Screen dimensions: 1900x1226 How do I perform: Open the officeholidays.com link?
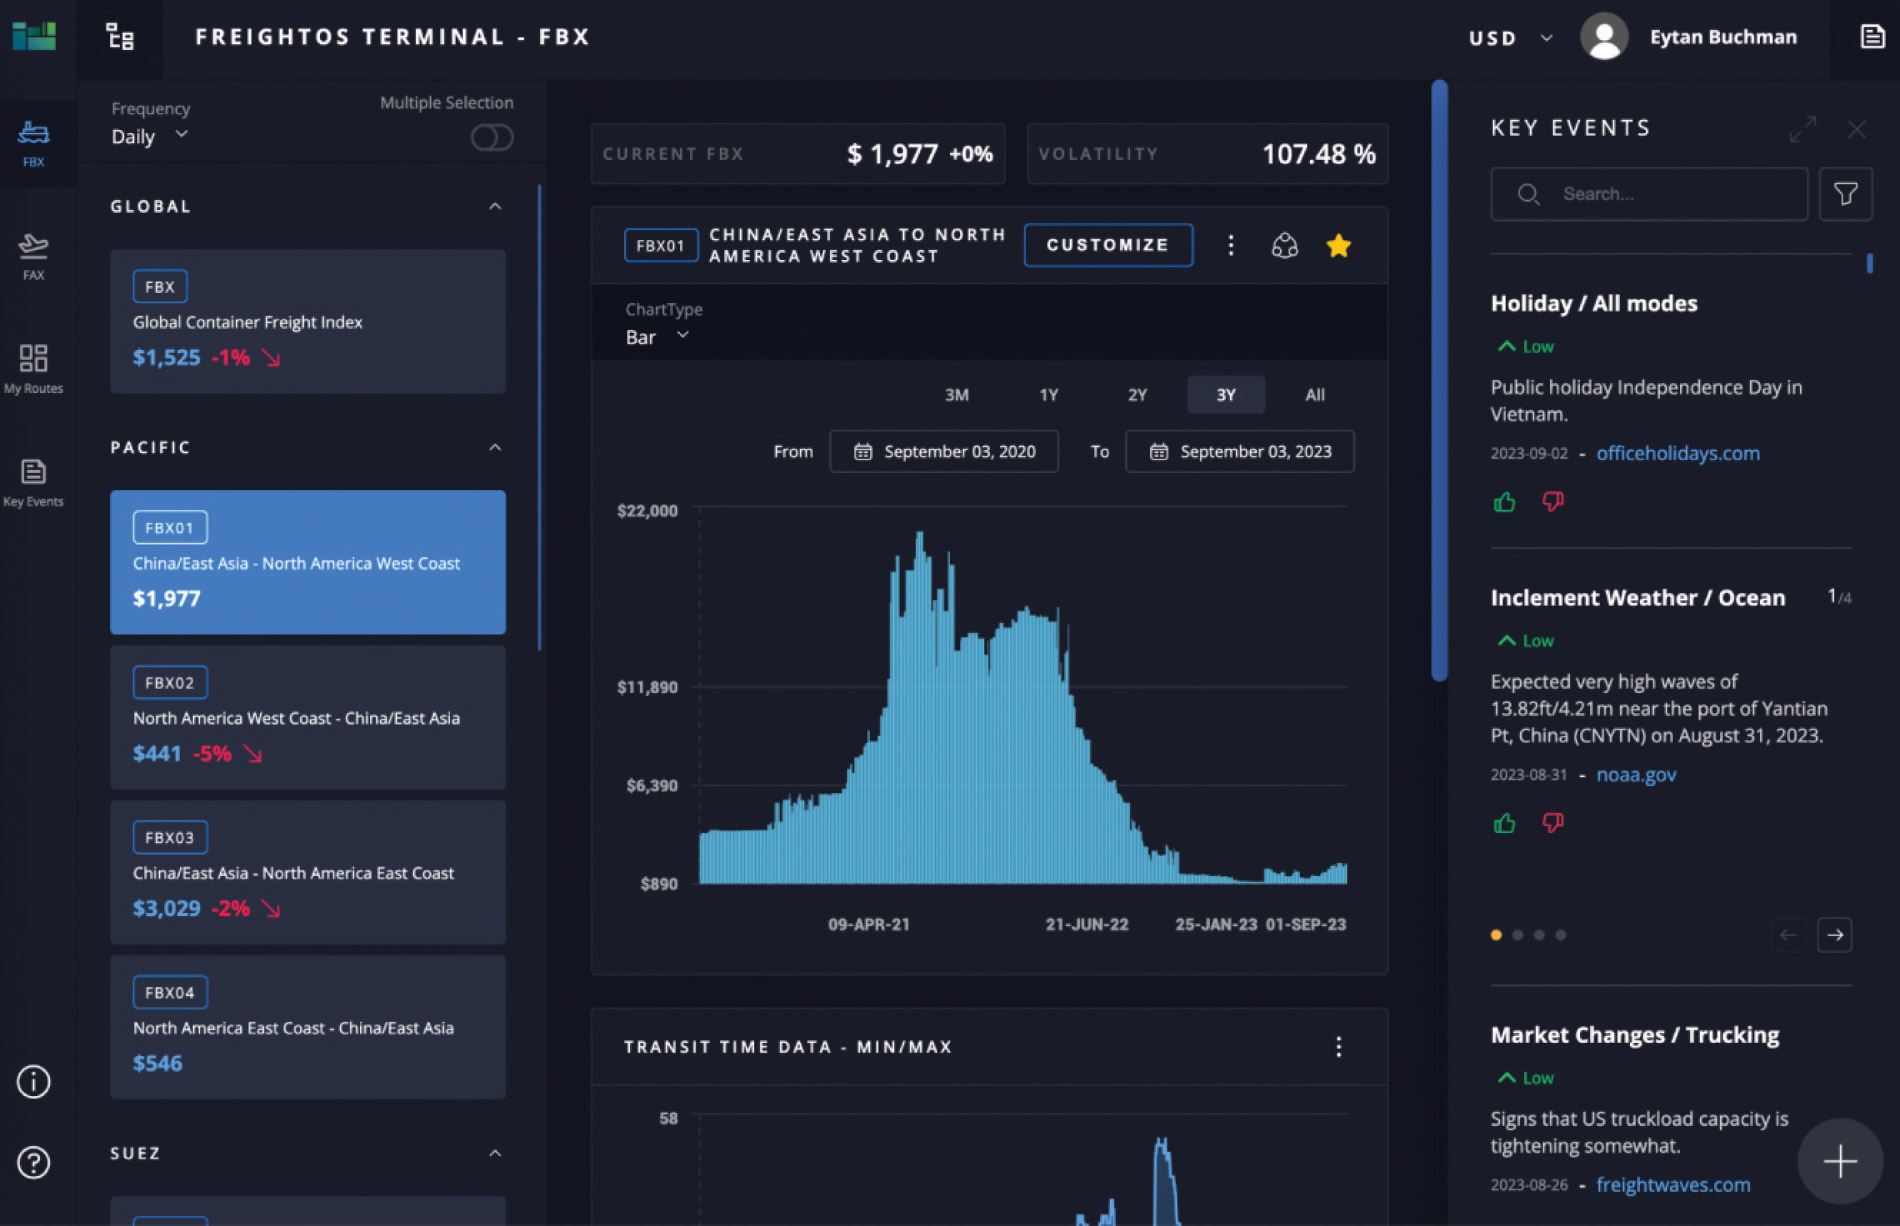1677,453
